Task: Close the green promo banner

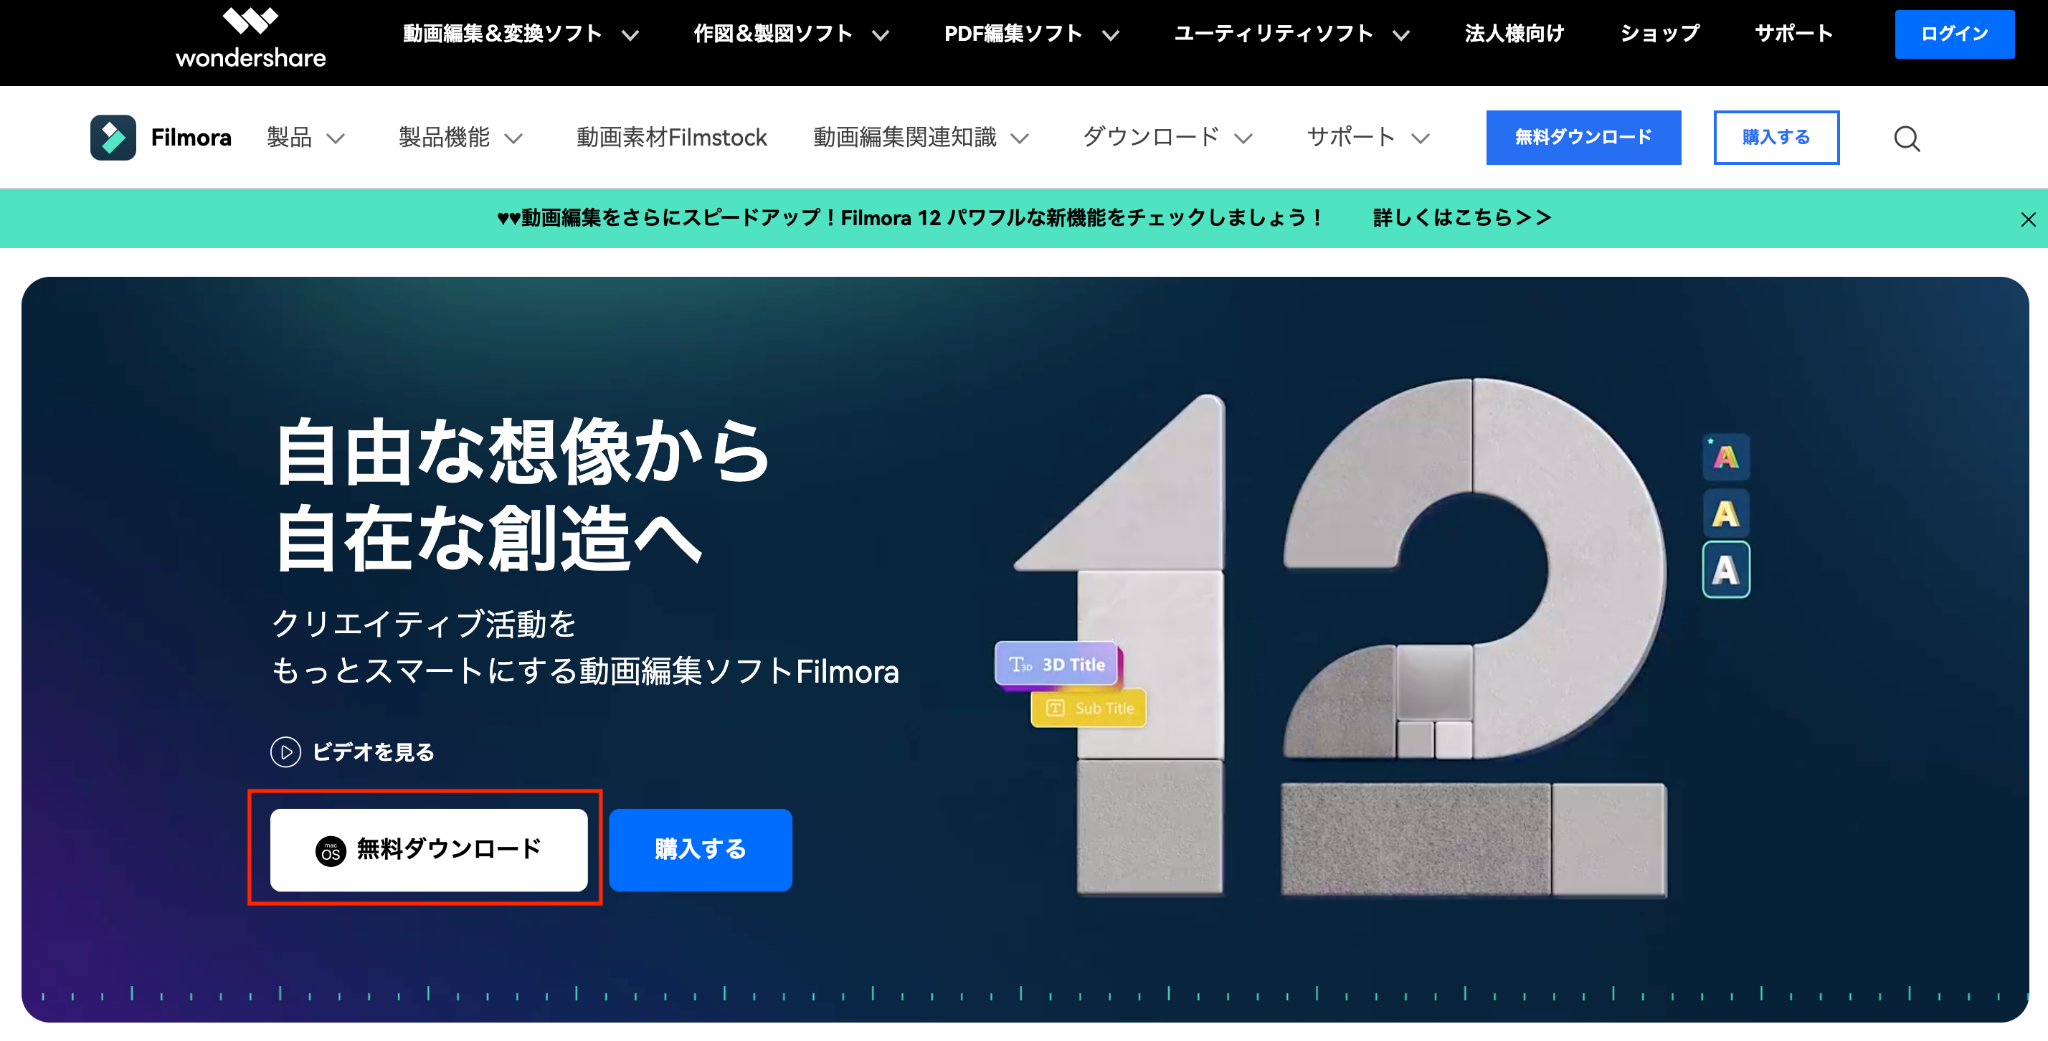Action: click(2028, 219)
